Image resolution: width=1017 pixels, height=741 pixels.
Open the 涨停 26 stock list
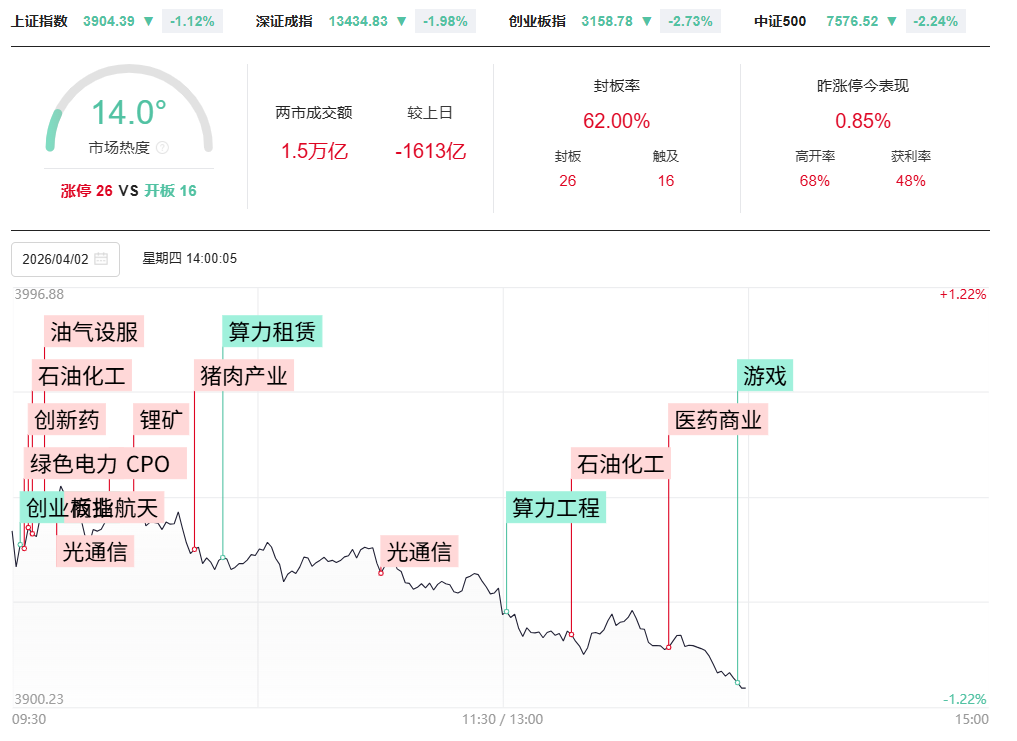click(x=86, y=191)
